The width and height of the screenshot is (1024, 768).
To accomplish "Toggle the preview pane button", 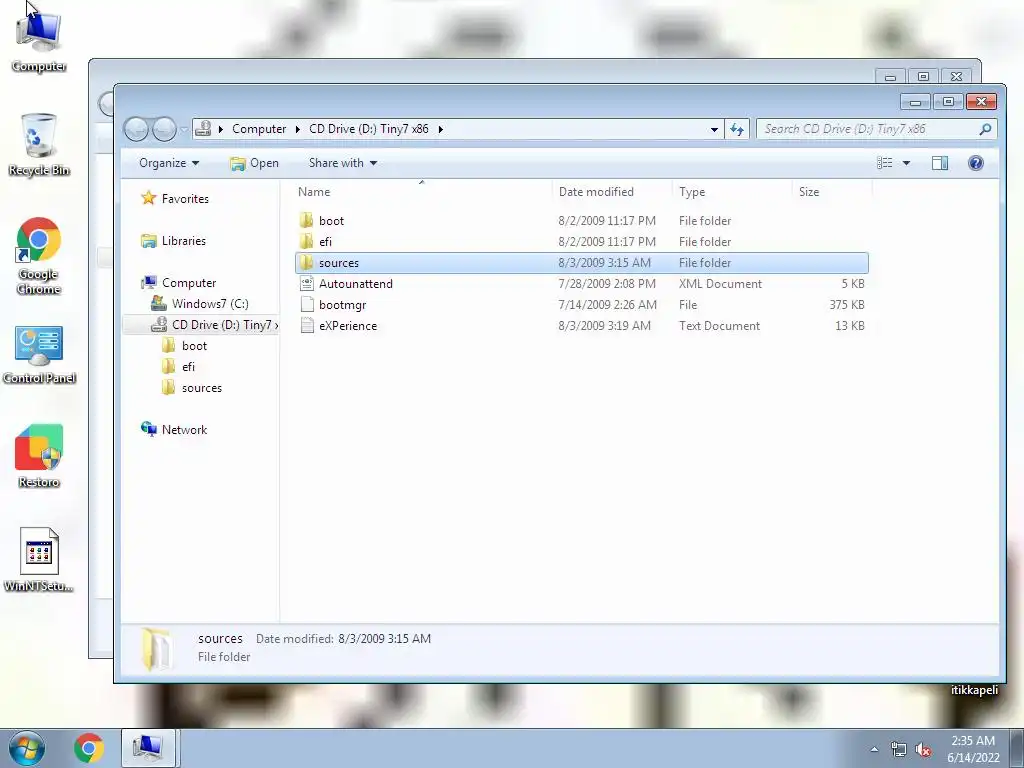I will tap(940, 163).
